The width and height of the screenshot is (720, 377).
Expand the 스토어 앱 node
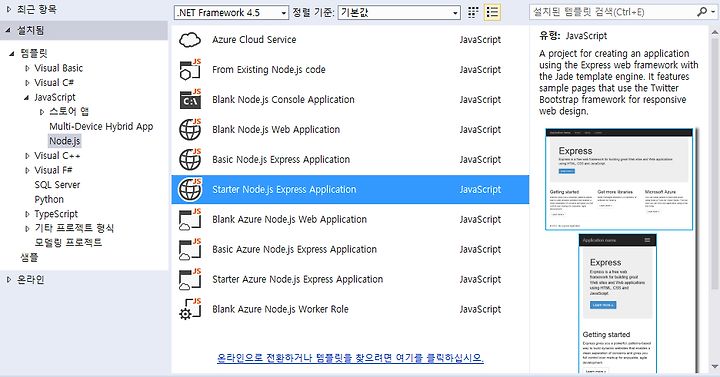click(x=42, y=112)
